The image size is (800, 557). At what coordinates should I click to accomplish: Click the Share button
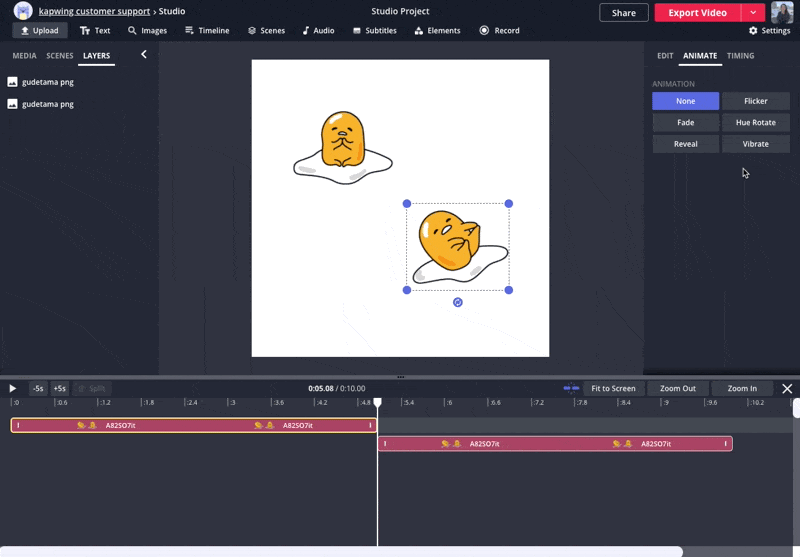pos(623,13)
